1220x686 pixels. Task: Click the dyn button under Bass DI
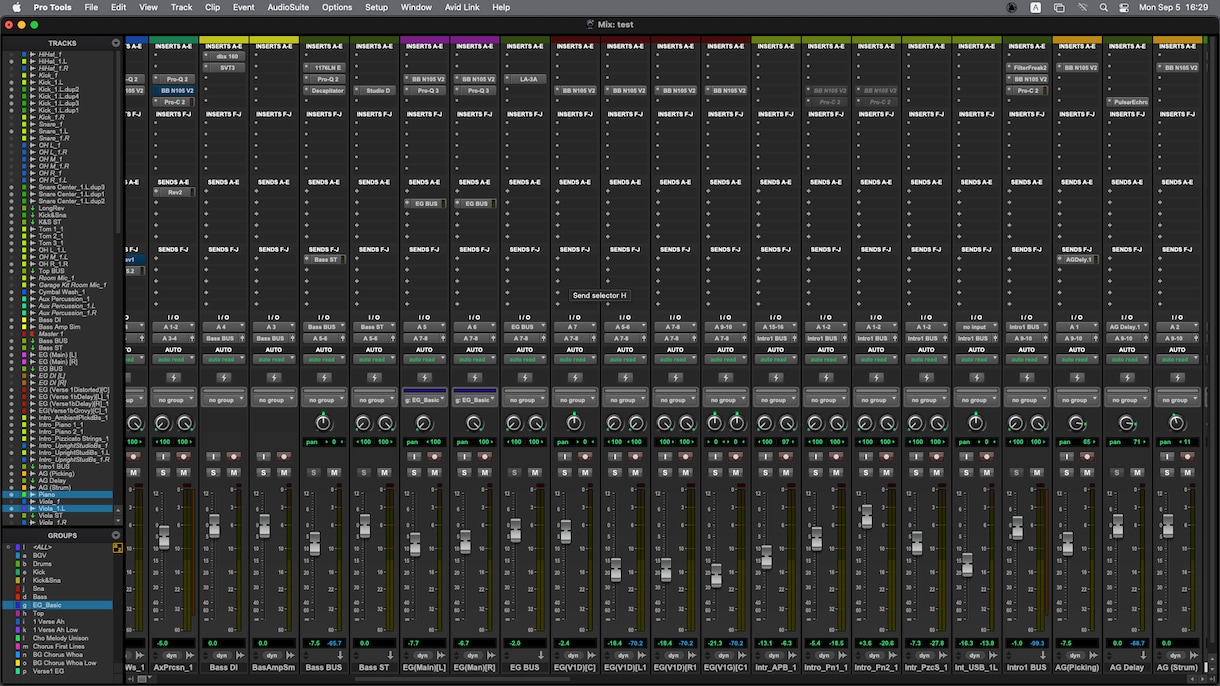(223, 656)
